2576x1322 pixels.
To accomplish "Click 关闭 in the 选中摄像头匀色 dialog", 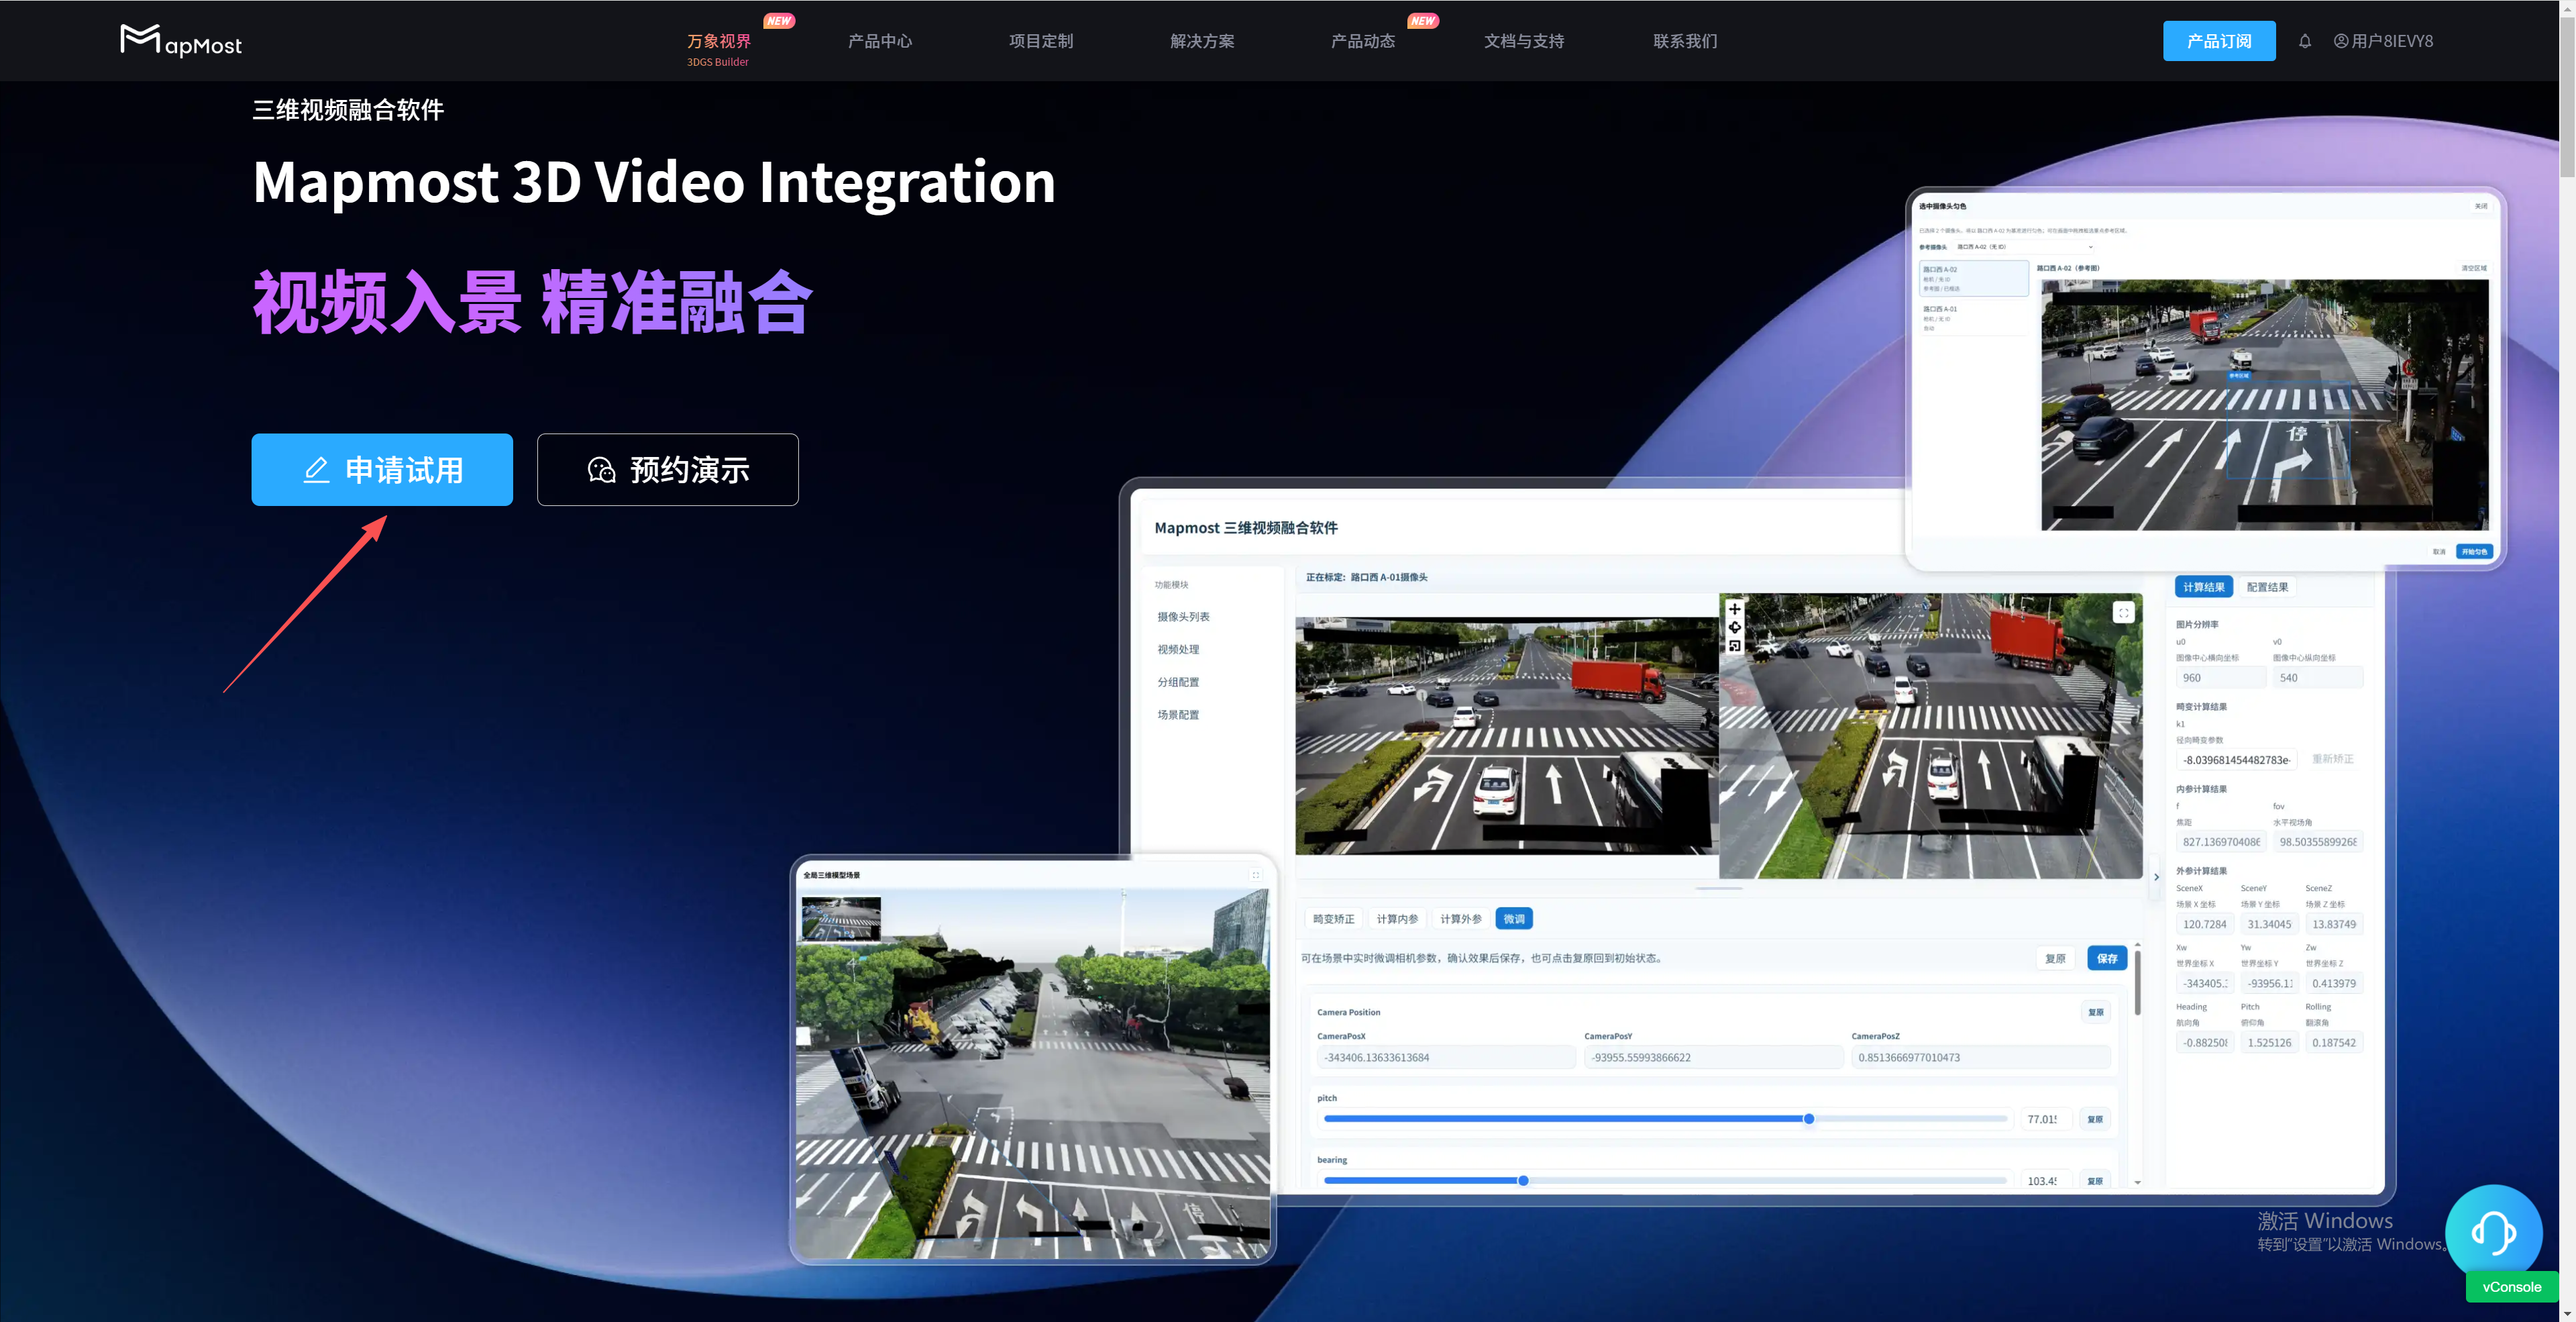I will (2481, 206).
